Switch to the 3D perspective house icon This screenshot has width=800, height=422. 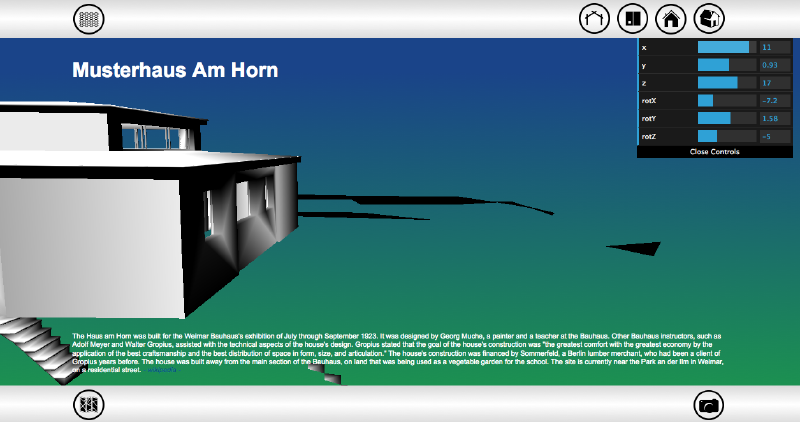pyautogui.click(x=709, y=19)
